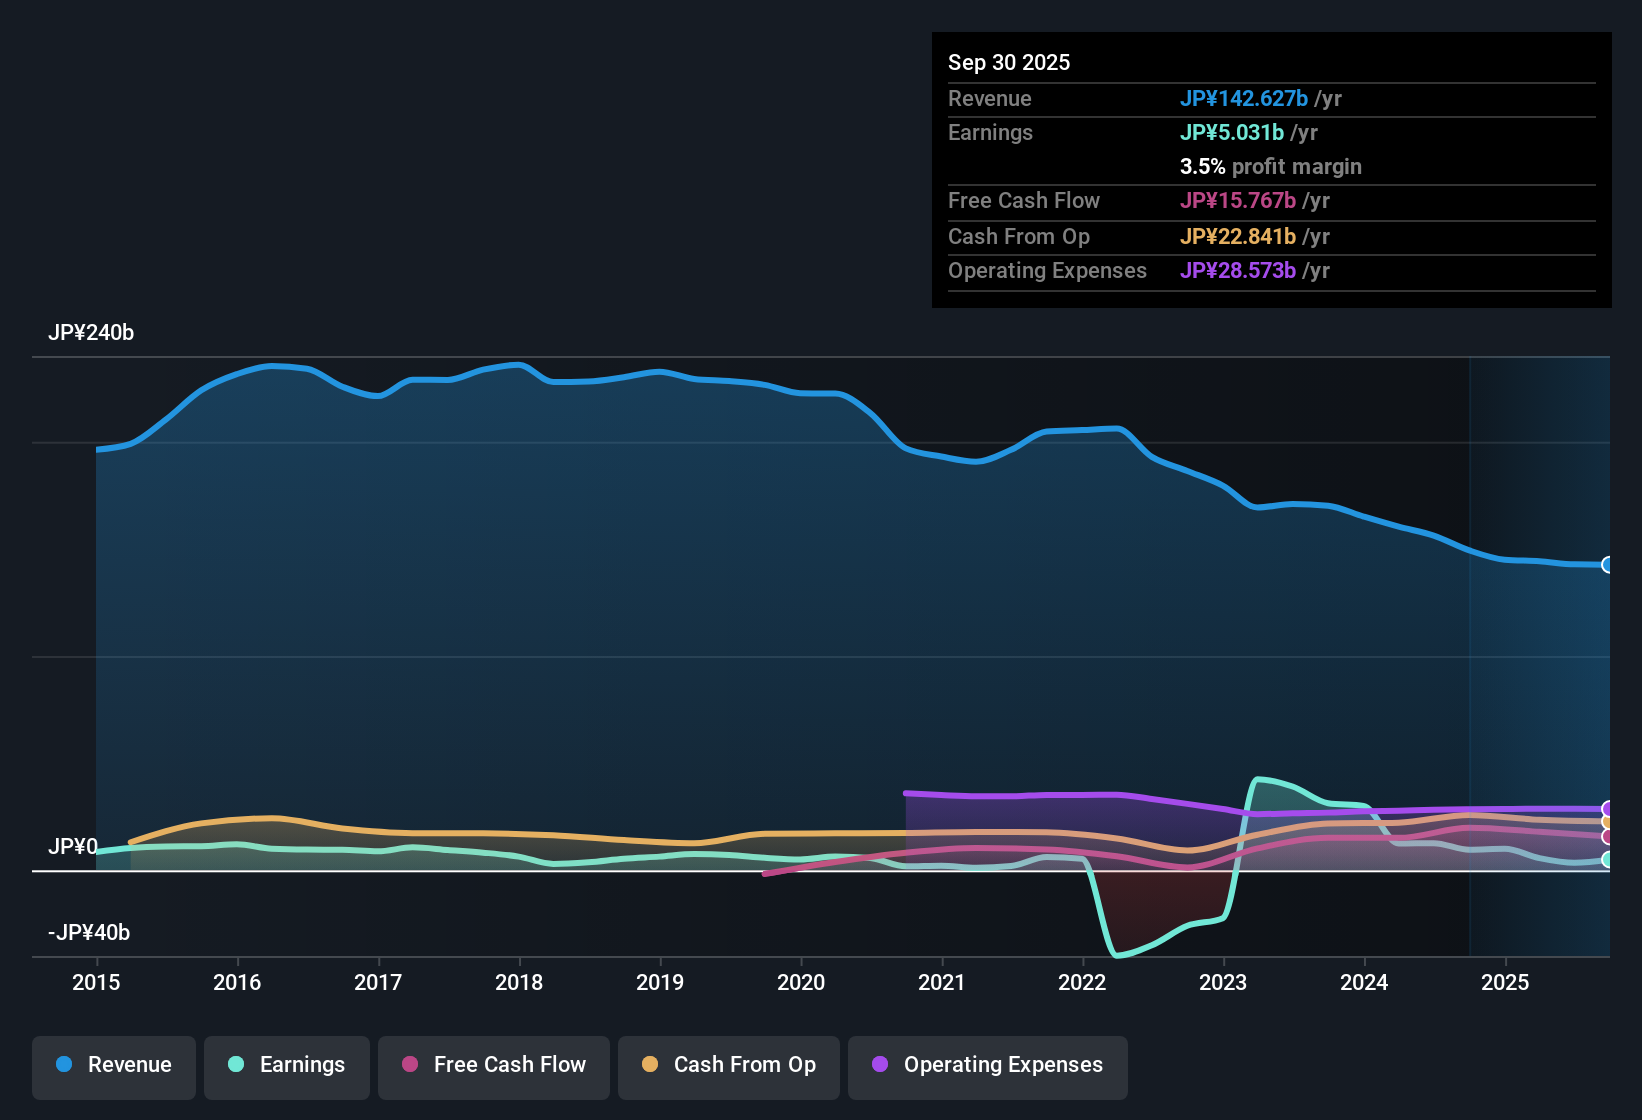This screenshot has width=1642, height=1120.
Task: Click the purple Operating Expenses legend dot
Action: tap(881, 1065)
